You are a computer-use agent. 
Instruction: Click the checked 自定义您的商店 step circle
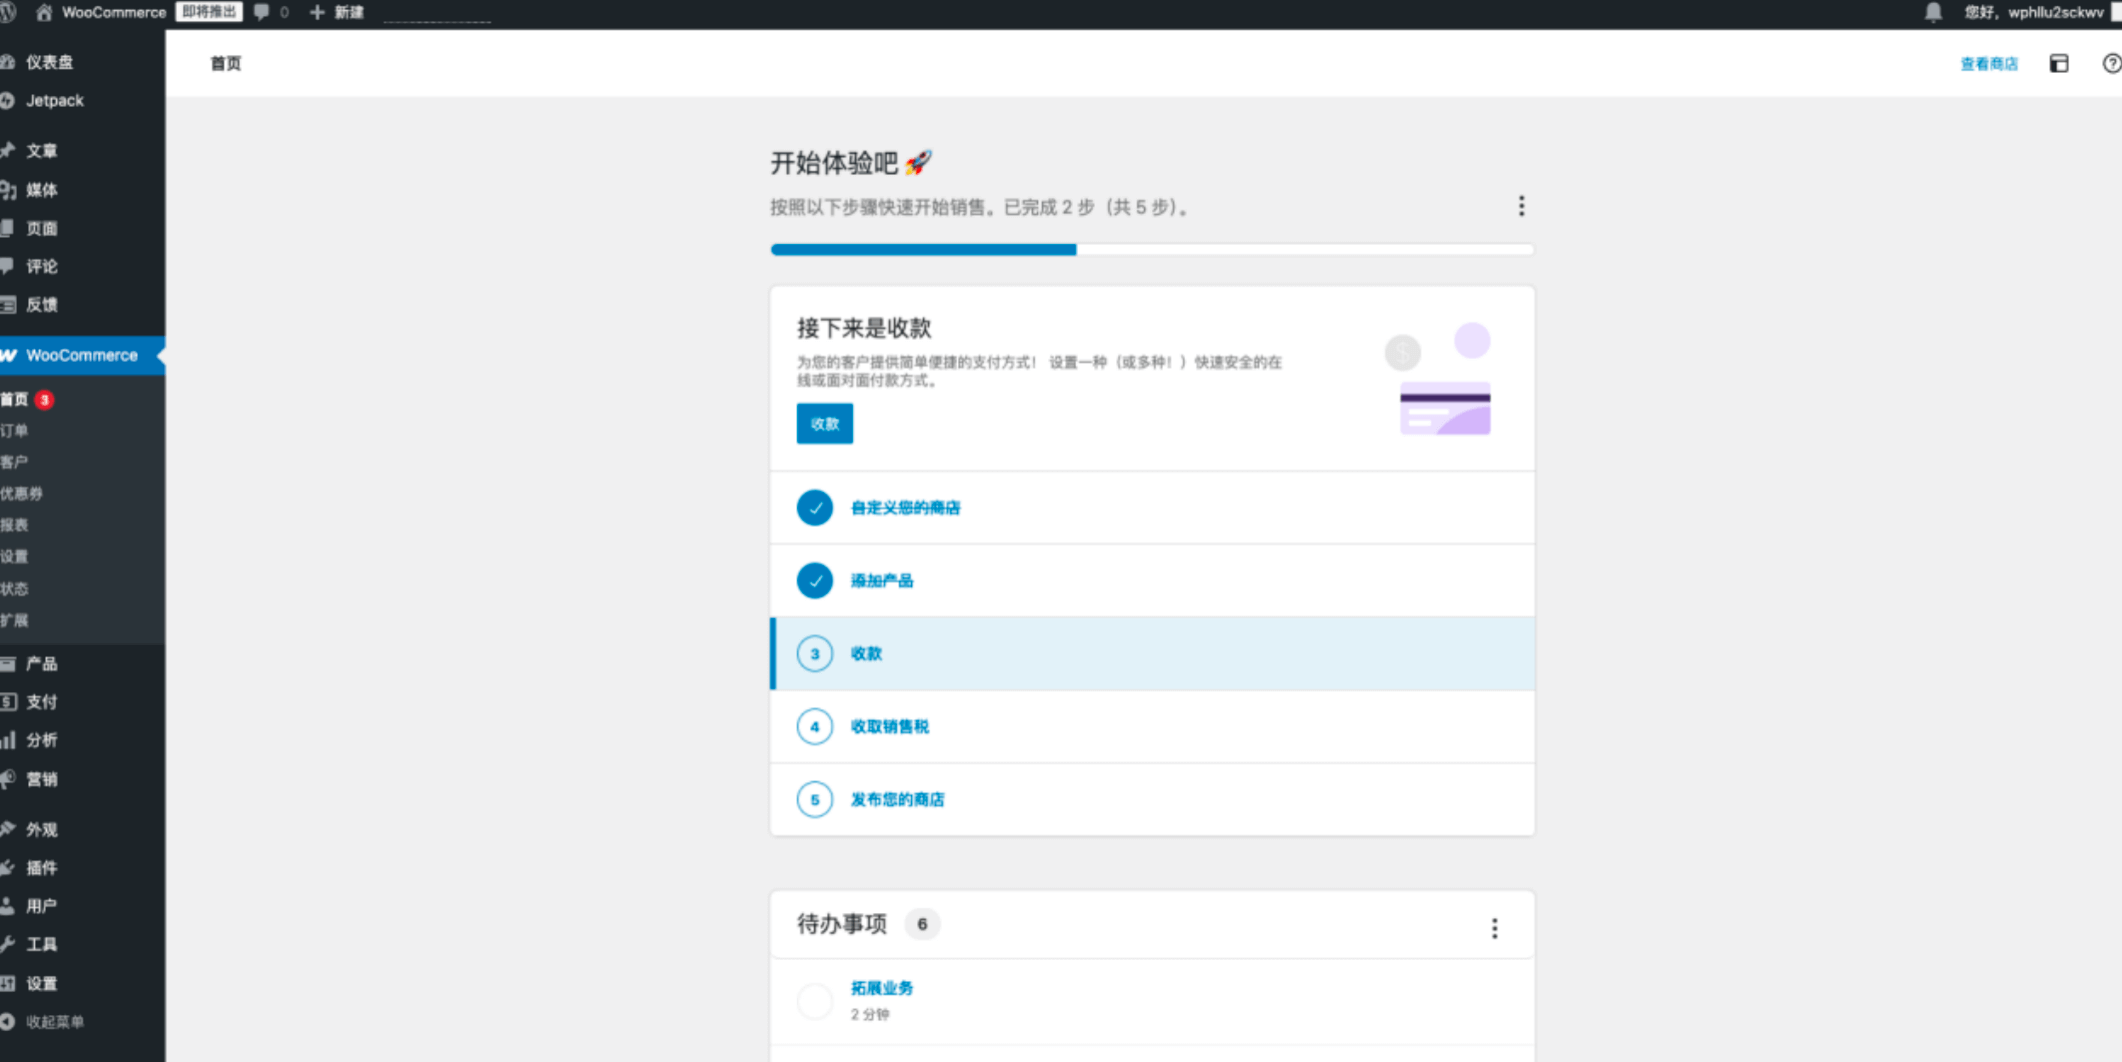814,507
